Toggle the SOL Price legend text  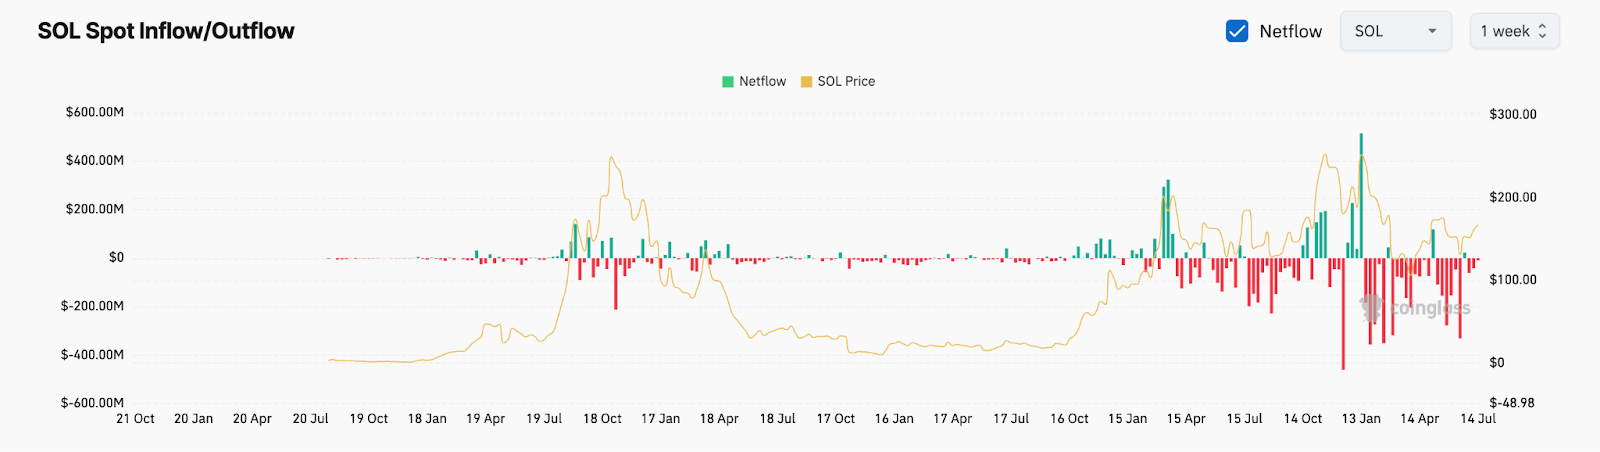point(846,82)
